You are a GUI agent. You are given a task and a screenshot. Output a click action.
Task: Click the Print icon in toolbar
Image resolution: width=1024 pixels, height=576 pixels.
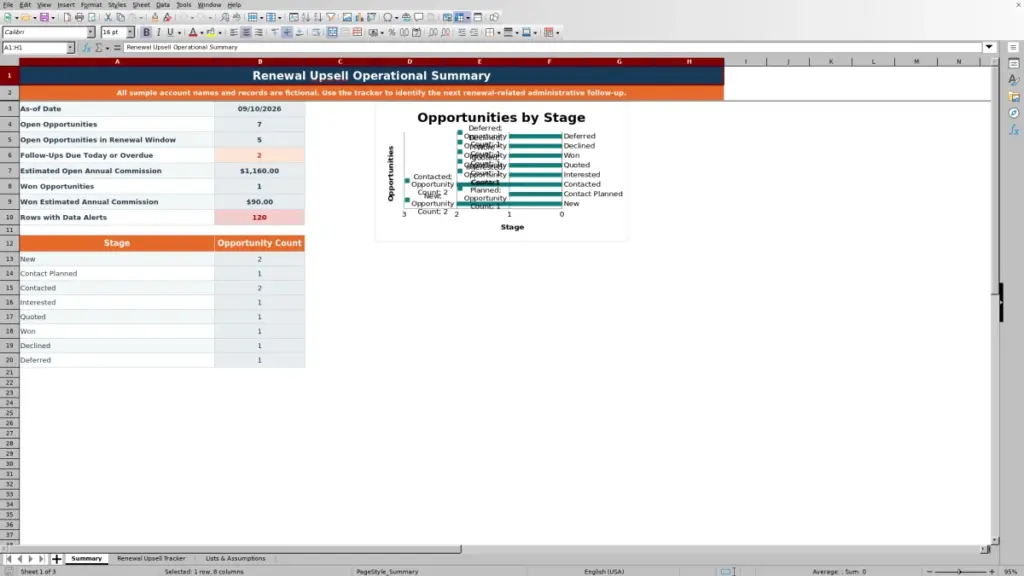coord(79,17)
